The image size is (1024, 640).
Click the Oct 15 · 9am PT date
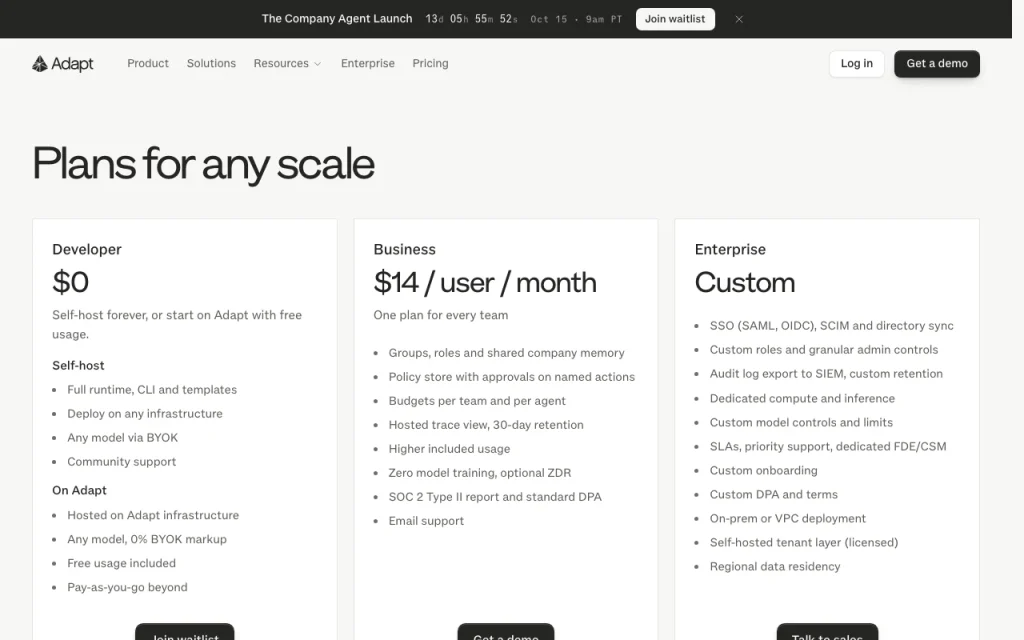[x=576, y=20]
